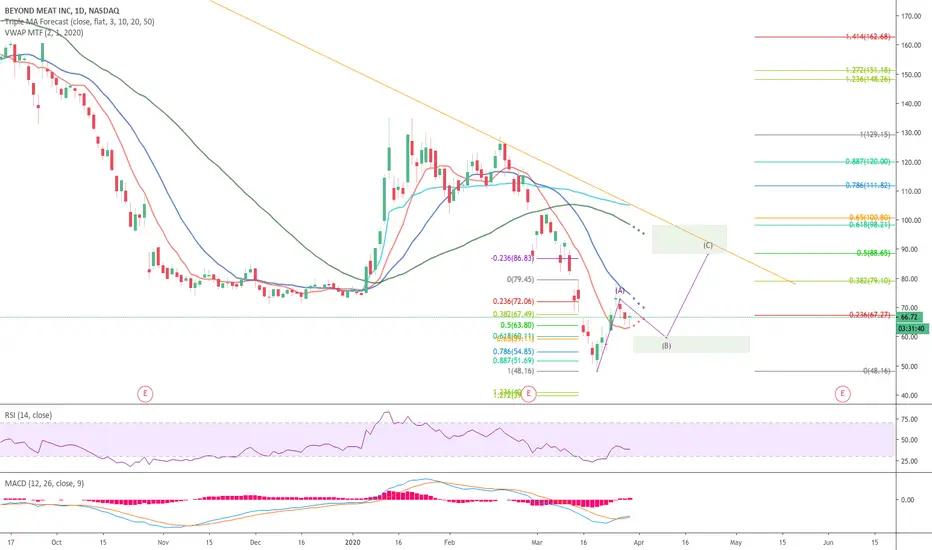Select the wave label (B)
Screen dimensions: 932x550
tap(666, 345)
